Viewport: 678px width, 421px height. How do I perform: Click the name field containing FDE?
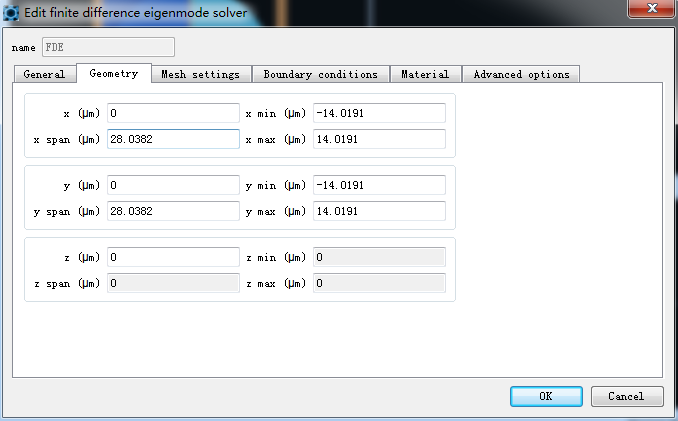pyautogui.click(x=109, y=47)
